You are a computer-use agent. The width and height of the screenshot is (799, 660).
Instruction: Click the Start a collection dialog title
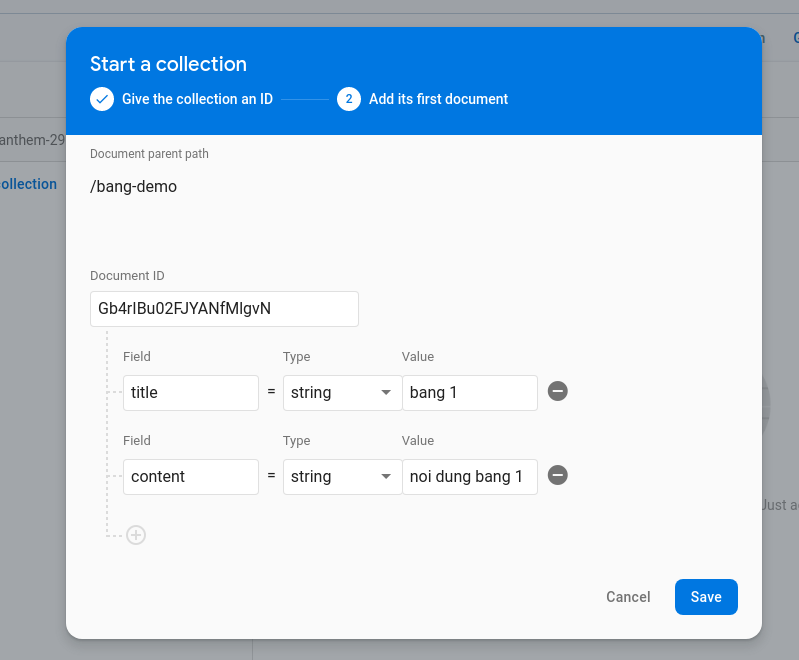tap(168, 64)
